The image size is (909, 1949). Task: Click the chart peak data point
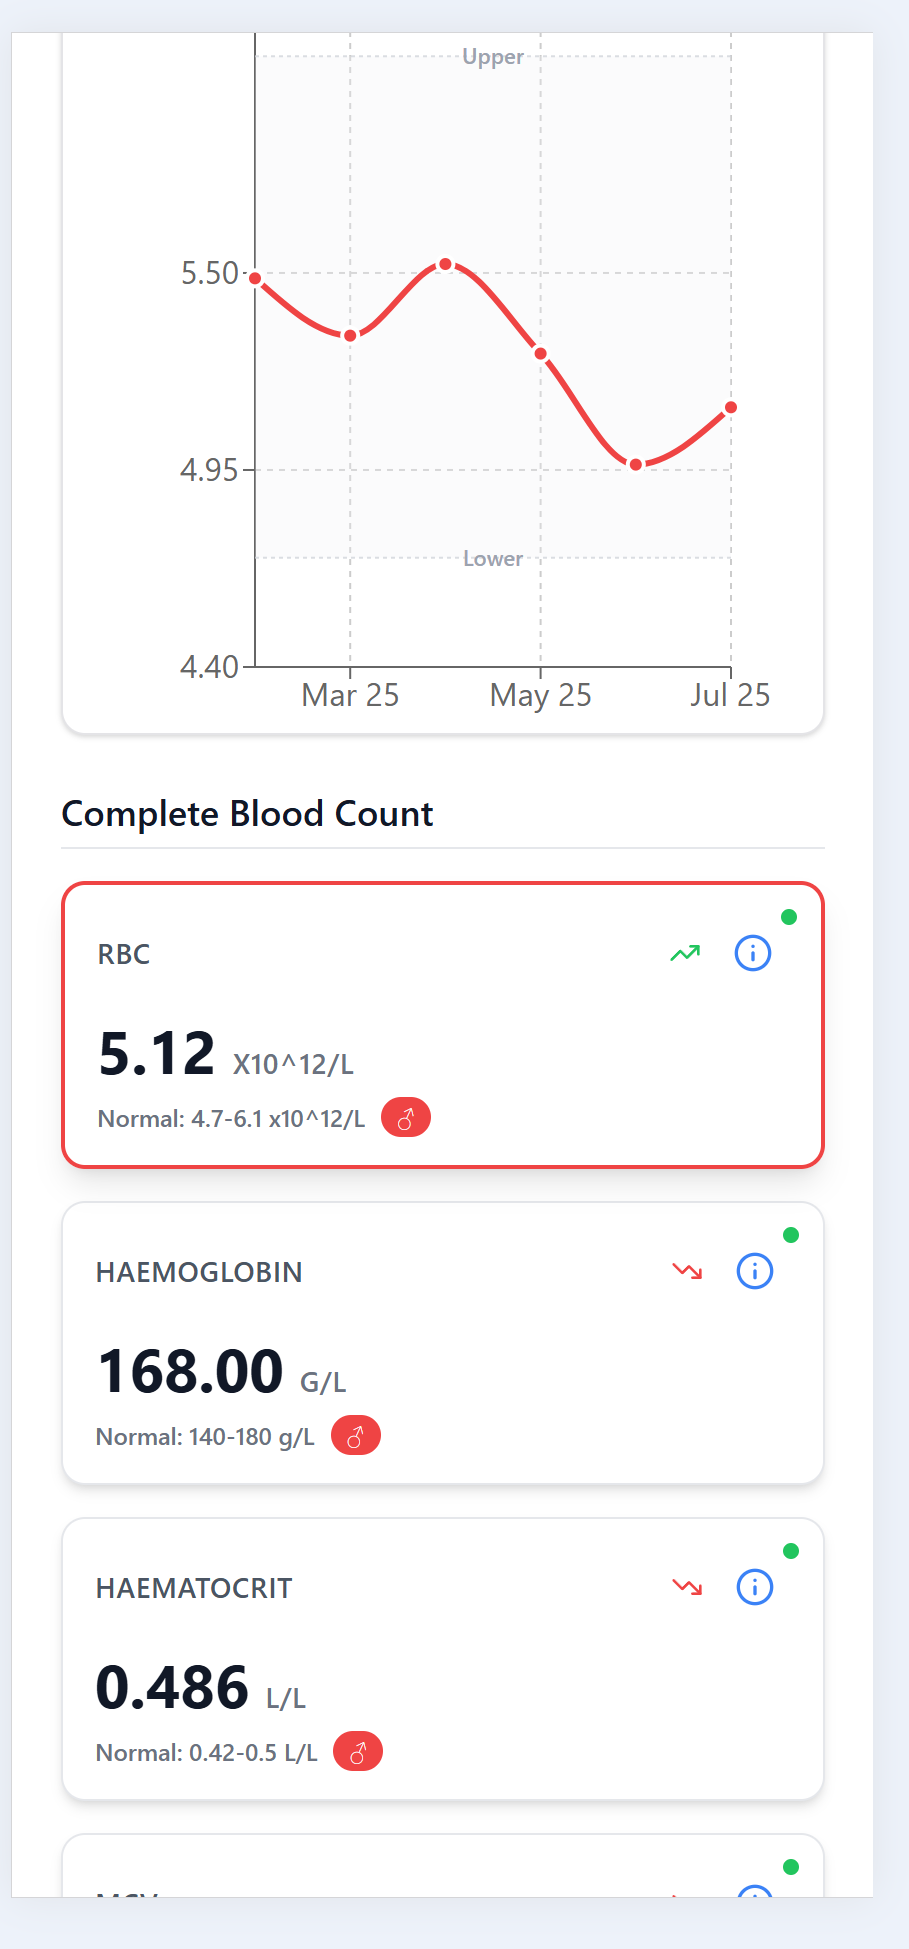pyautogui.click(x=446, y=264)
